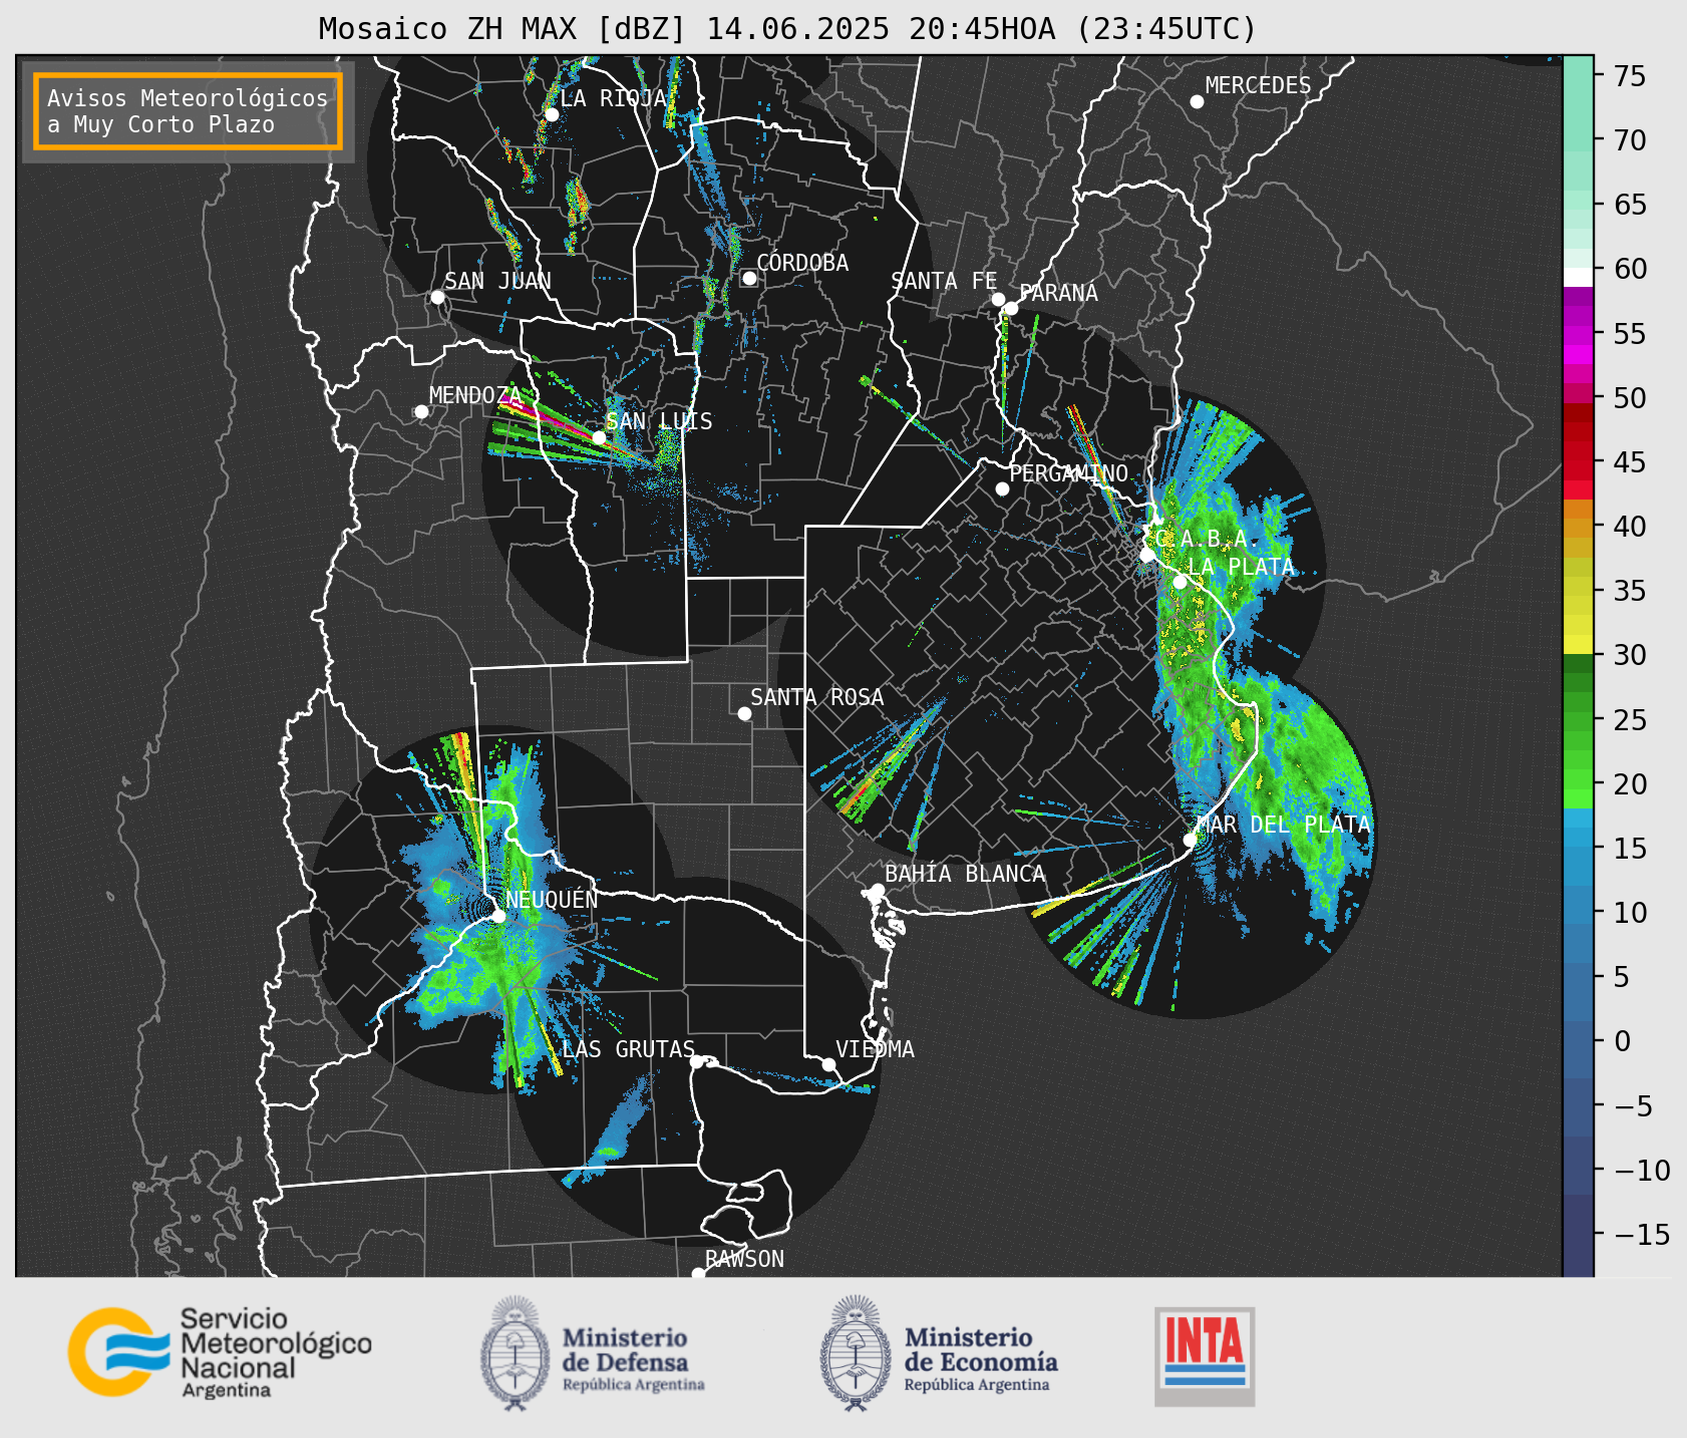This screenshot has height=1438, width=1687.
Task: Click the Ministerio de Economía emblem
Action: [854, 1354]
